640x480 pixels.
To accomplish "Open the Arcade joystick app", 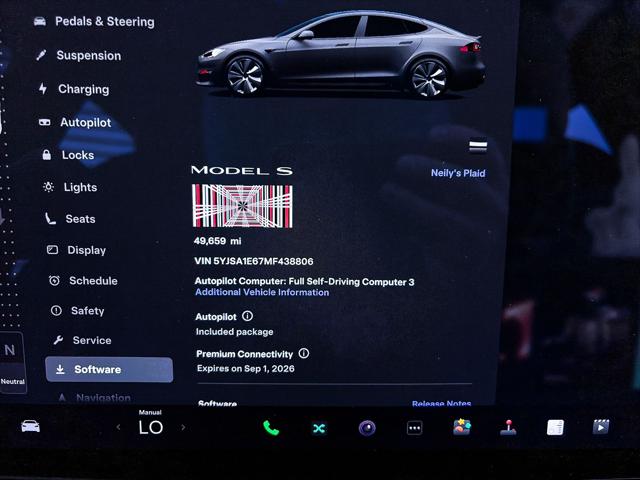I will tap(508, 428).
